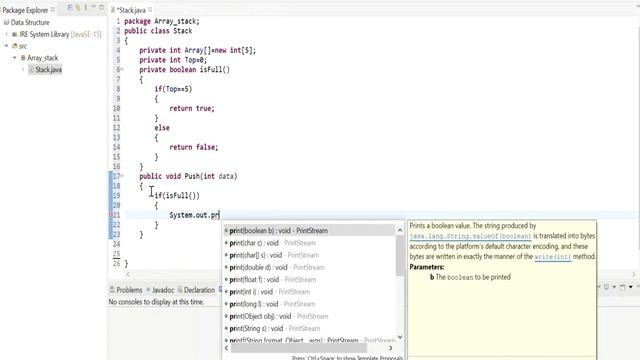Open console display dropdown arrow
This screenshot has height=360, width=640.
[x=613, y=287]
